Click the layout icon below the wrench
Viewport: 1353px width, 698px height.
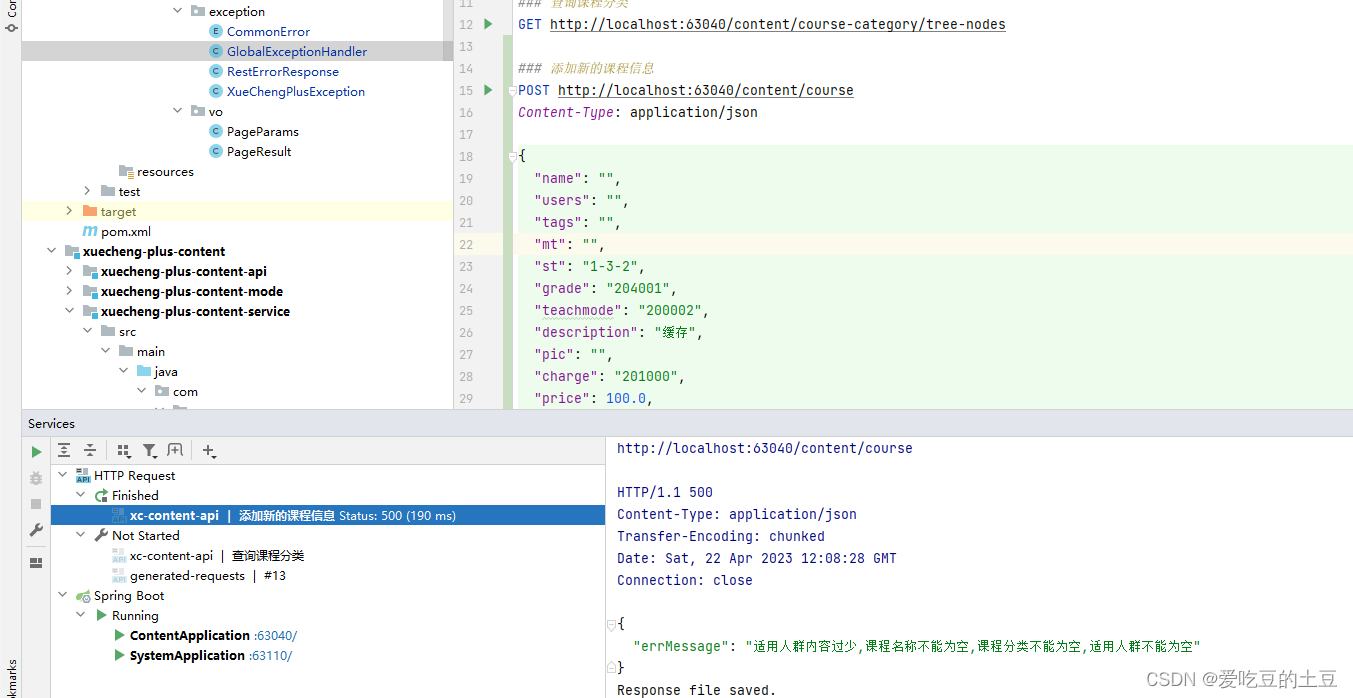point(37,563)
